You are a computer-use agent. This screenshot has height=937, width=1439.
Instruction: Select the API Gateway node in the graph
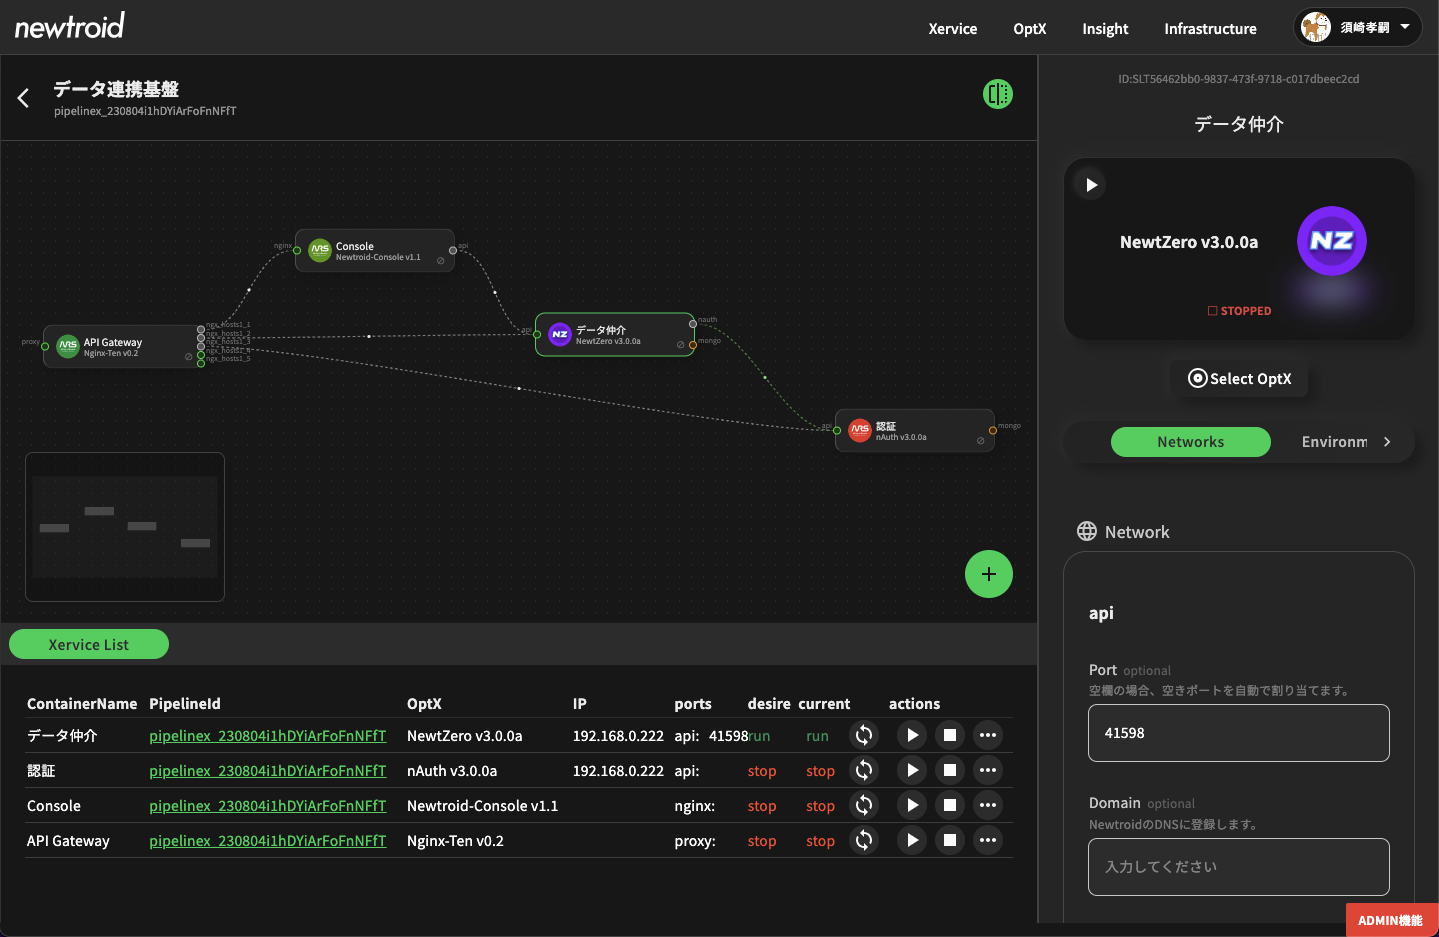[122, 347]
